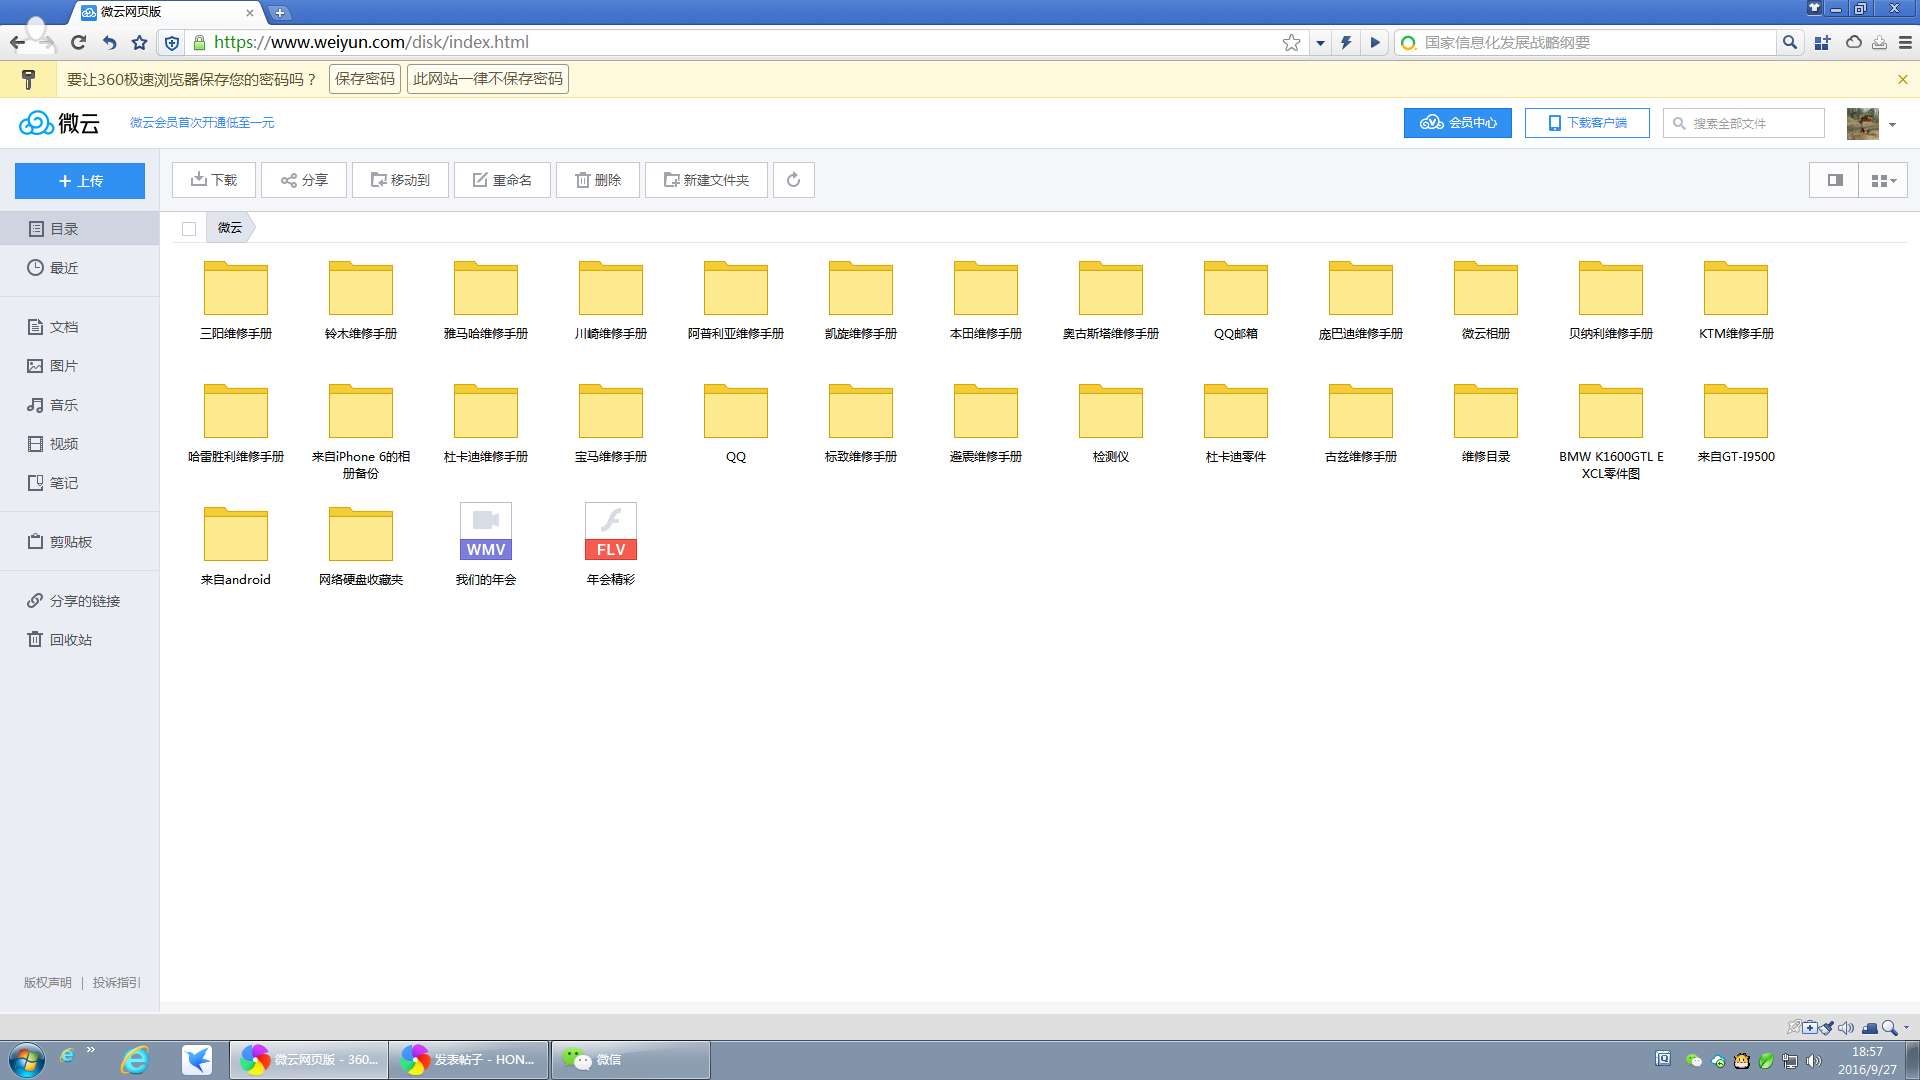Select the 宝马维修手册 folder

click(611, 423)
